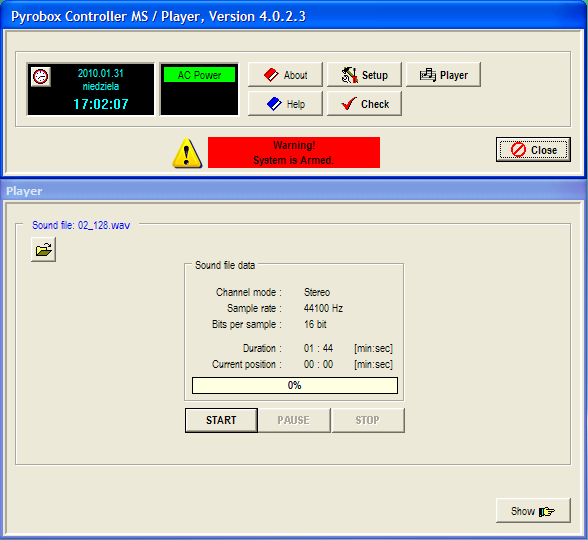
Task: Click the Show button
Action: click(533, 511)
